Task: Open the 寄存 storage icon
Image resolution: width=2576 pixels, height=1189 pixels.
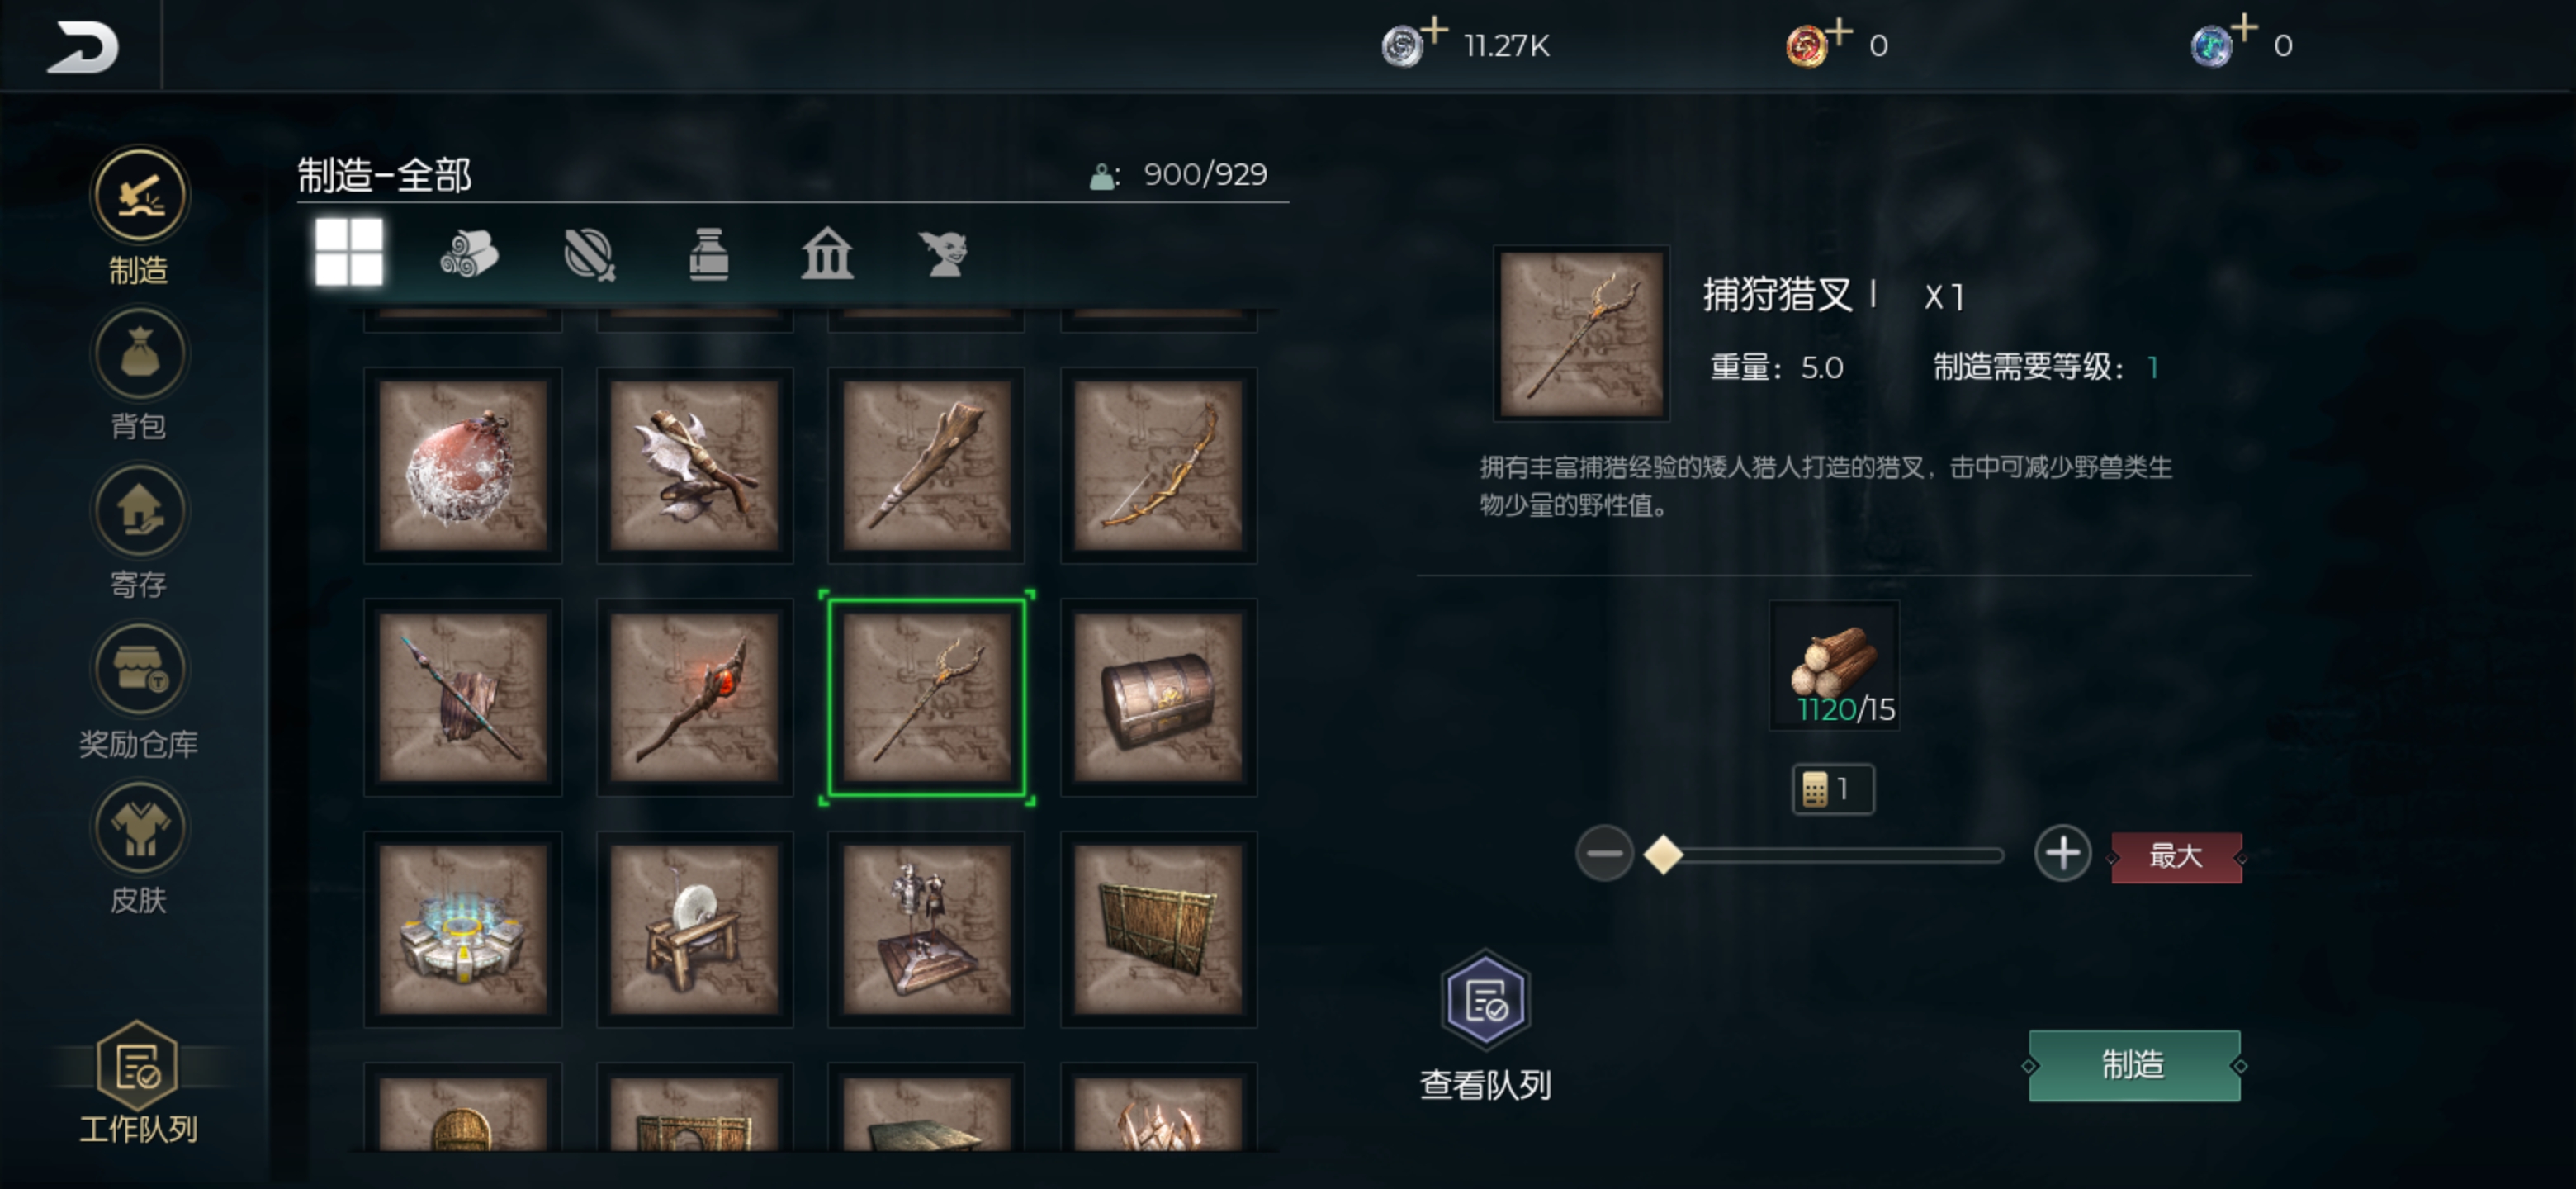Action: 139,511
